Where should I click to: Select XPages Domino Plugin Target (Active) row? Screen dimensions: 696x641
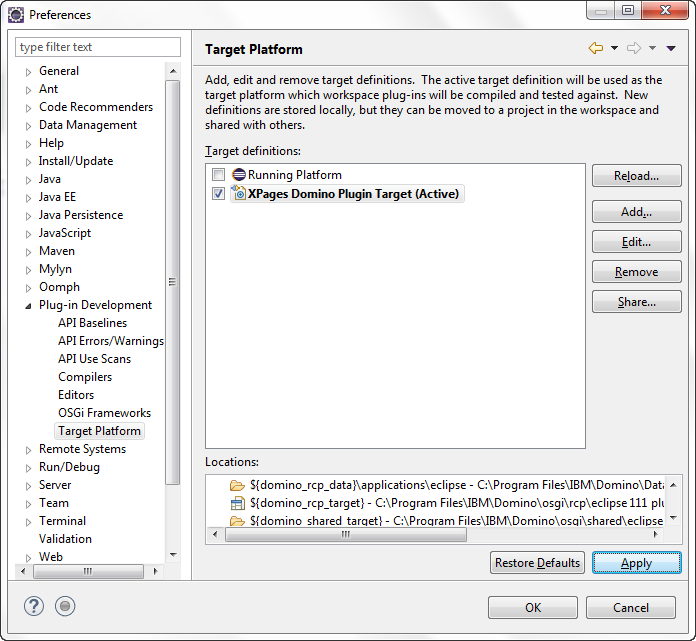(347, 194)
